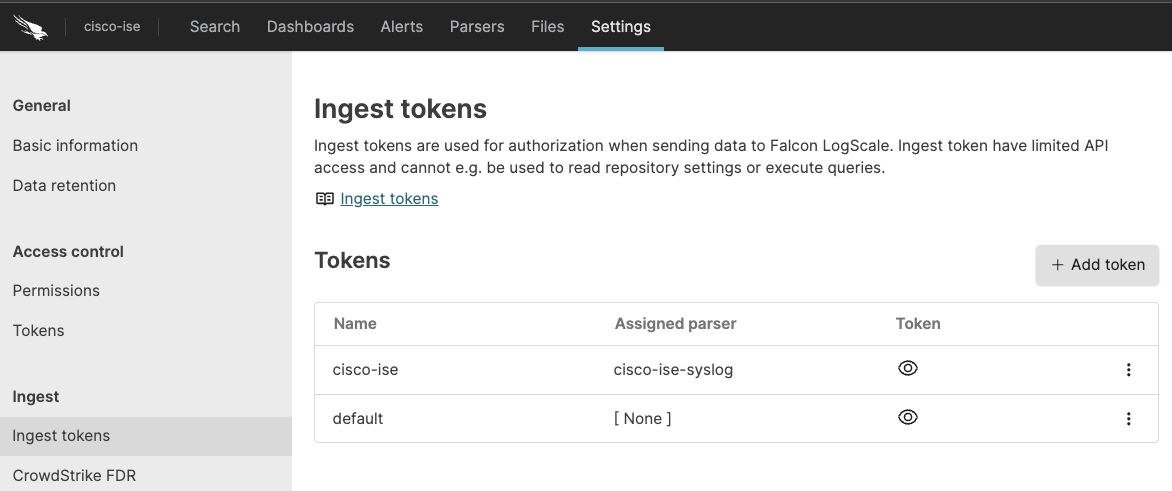Switch to the Parsers tab
The height and width of the screenshot is (491, 1172).
pyautogui.click(x=477, y=26)
